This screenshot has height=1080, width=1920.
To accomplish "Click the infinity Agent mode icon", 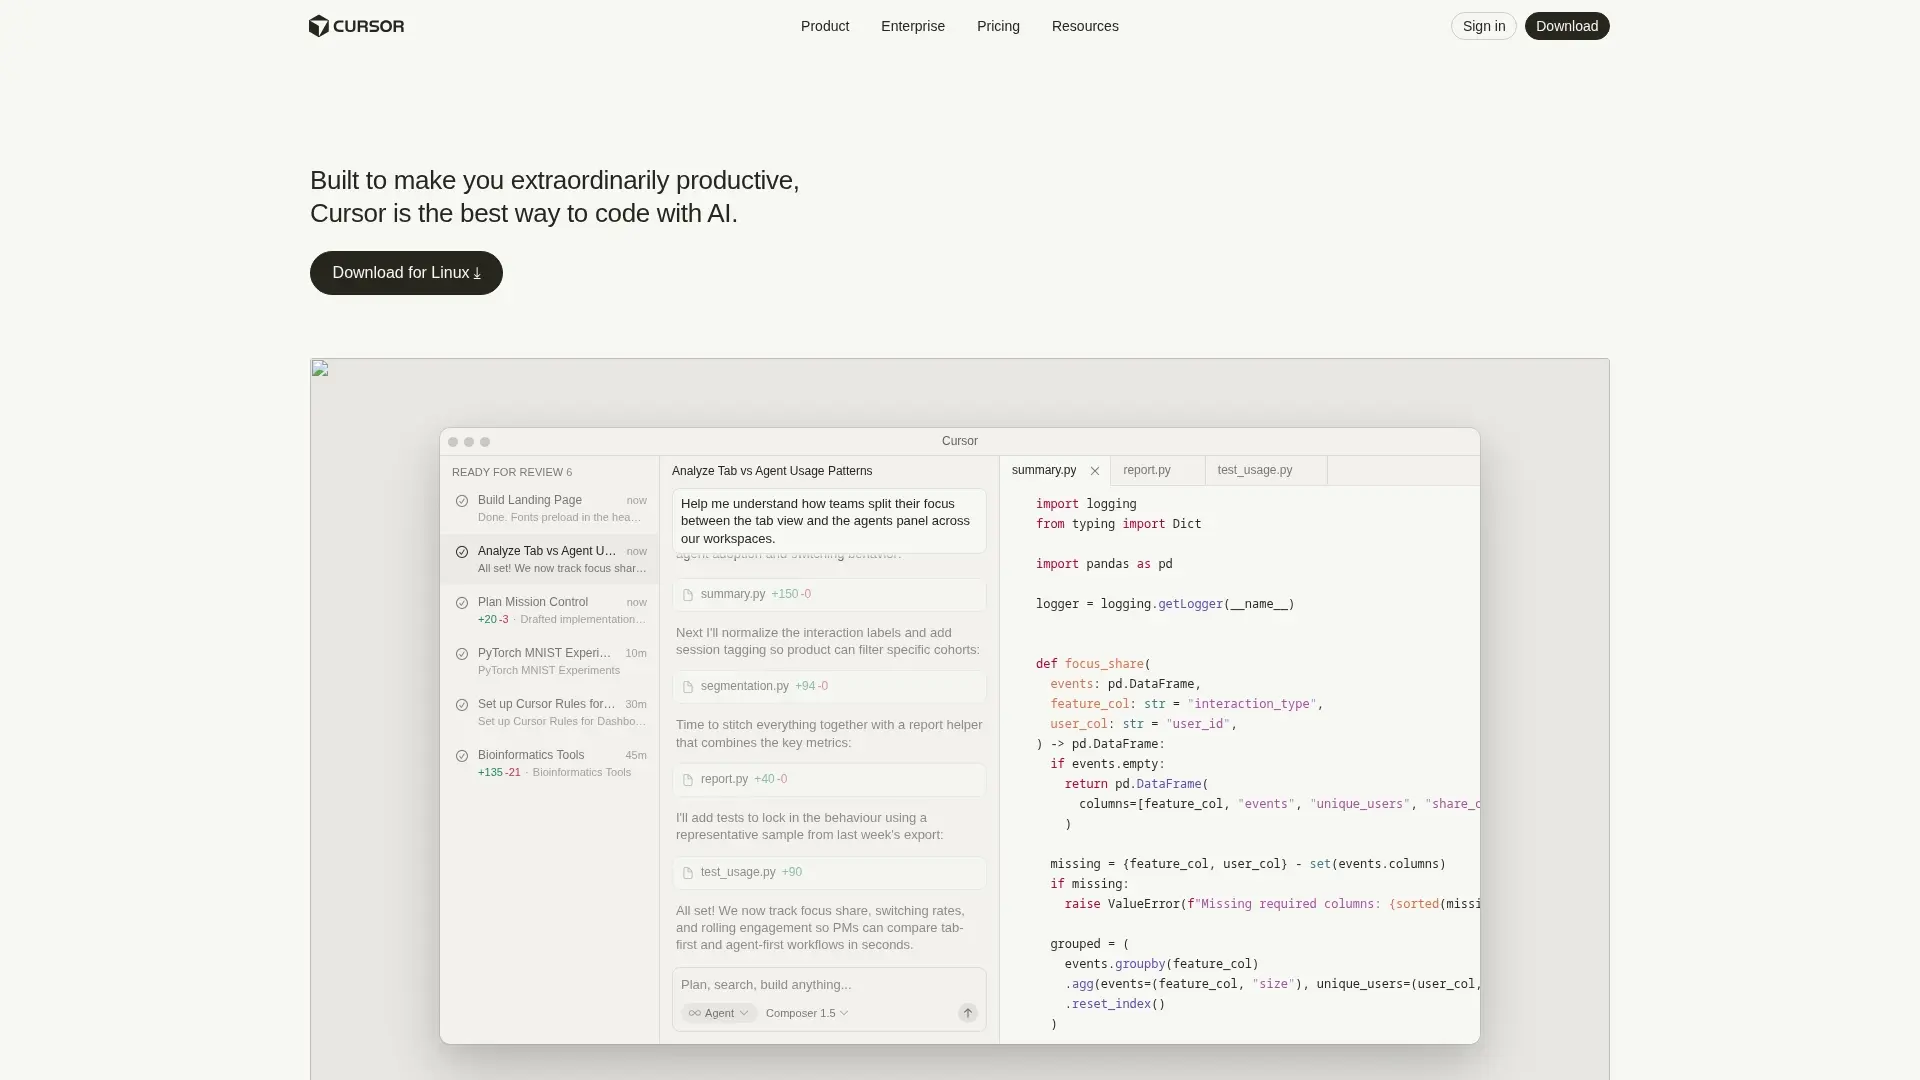I will click(x=694, y=1013).
